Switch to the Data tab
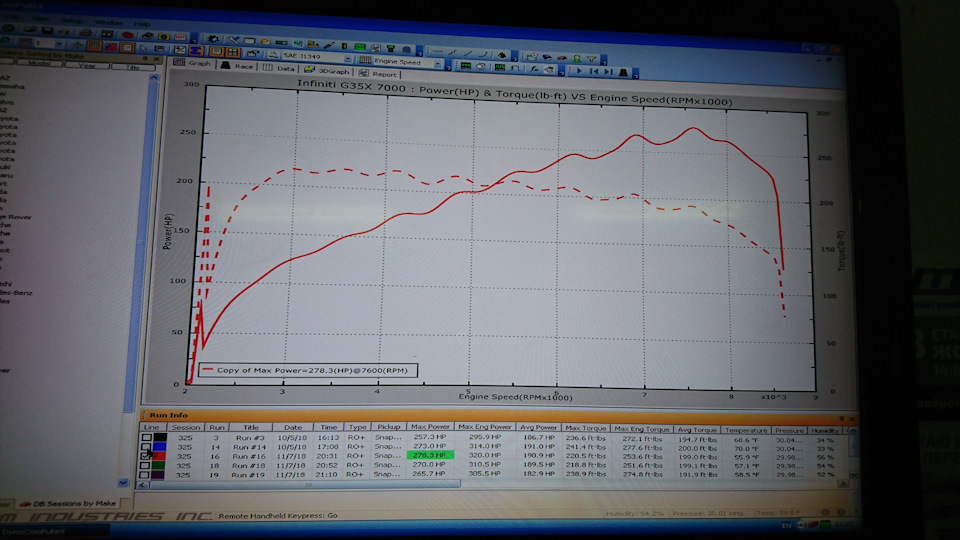The width and height of the screenshot is (960, 540). [280, 68]
